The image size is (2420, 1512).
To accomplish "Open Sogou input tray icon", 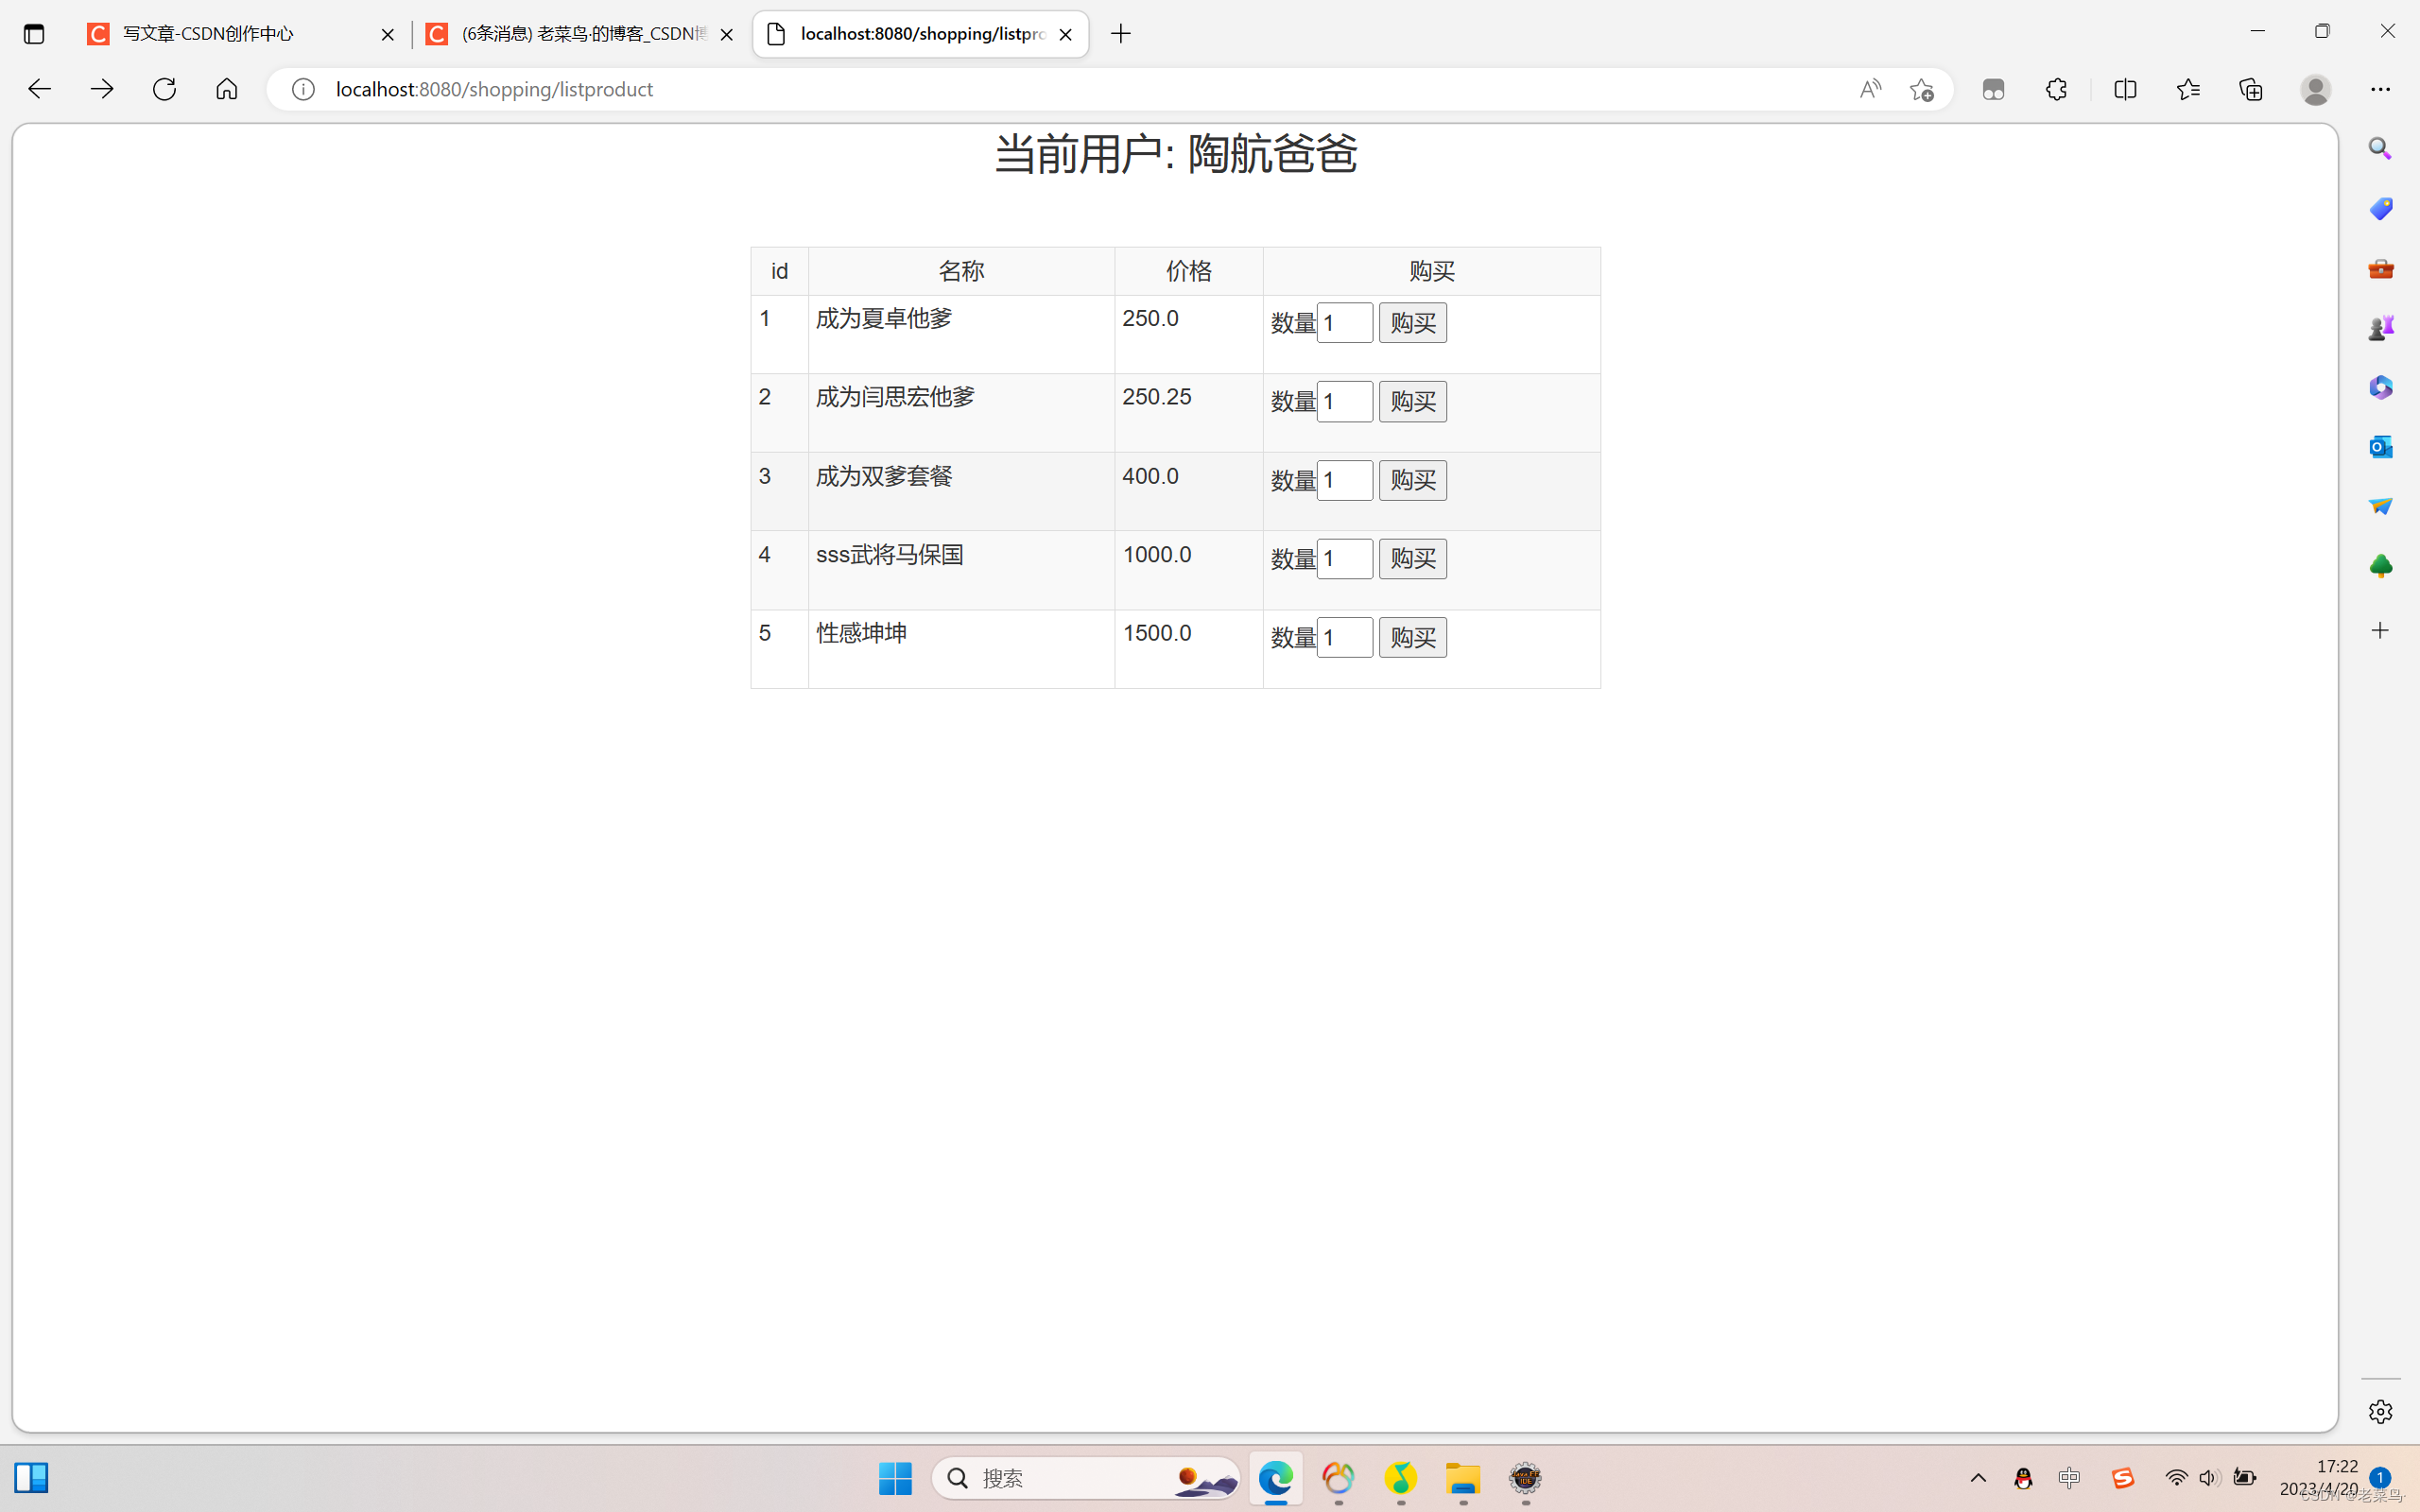I will [2122, 1478].
